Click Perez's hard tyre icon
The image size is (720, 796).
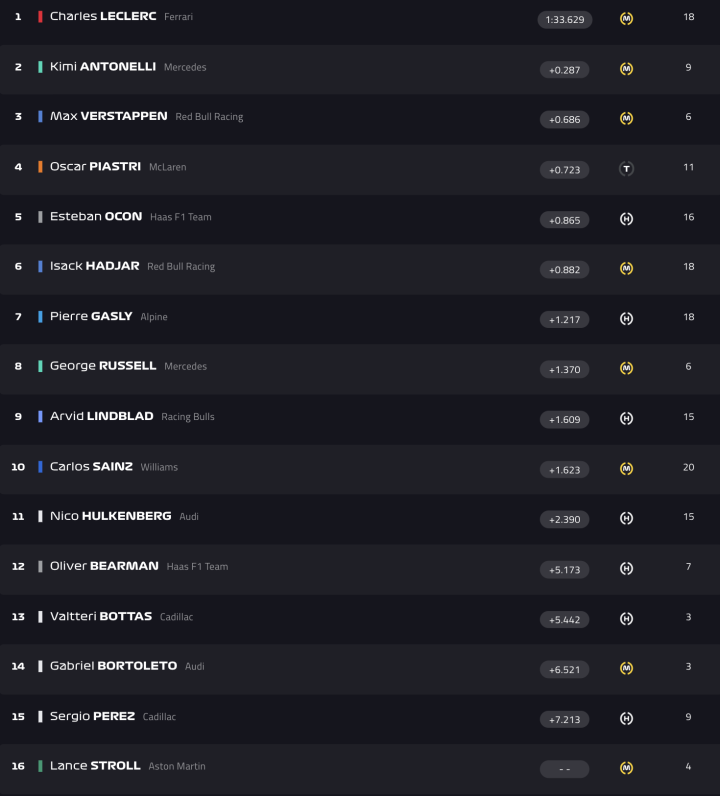(x=626, y=719)
